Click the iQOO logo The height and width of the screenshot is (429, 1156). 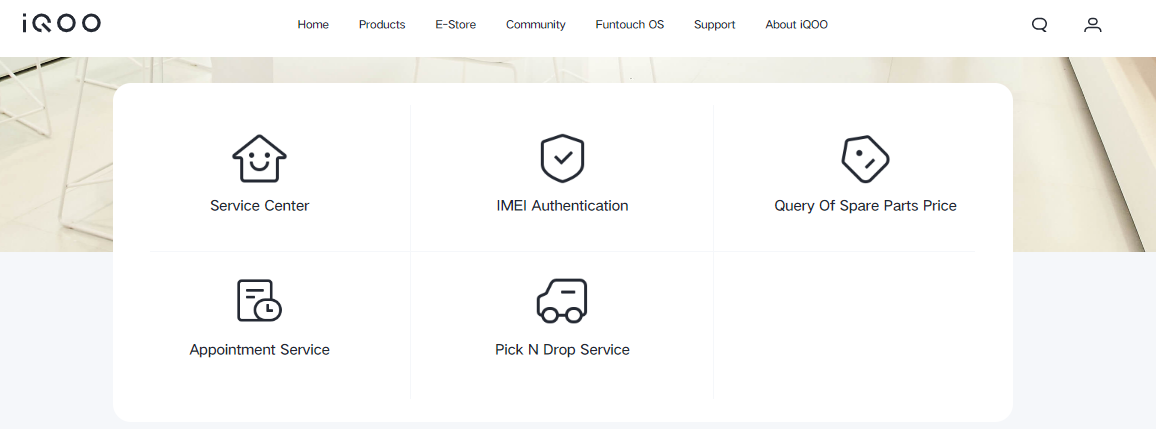pos(61,23)
